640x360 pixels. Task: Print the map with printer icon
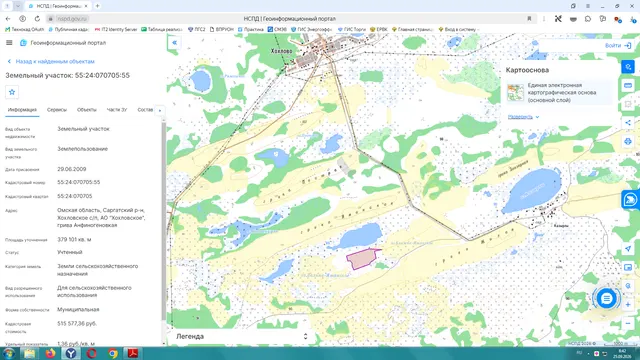(628, 142)
